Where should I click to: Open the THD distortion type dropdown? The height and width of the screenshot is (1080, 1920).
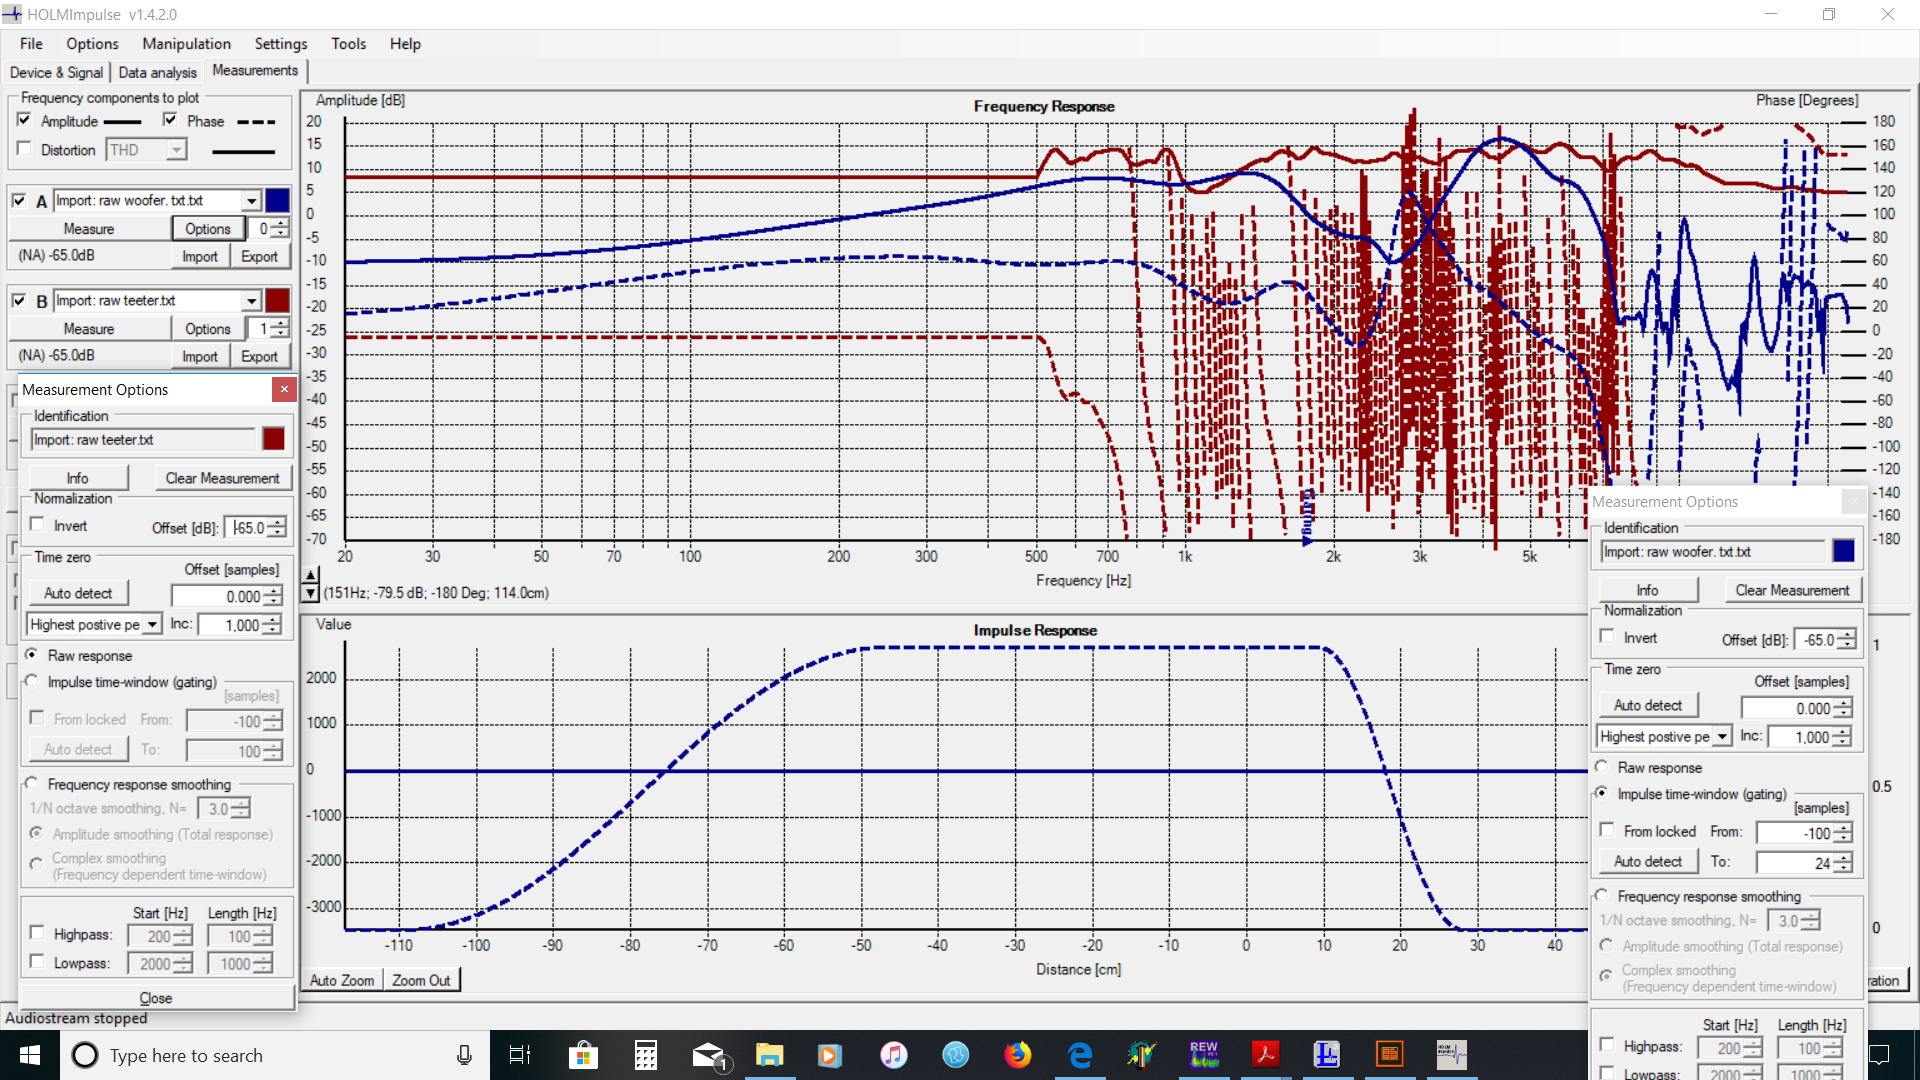coord(176,150)
